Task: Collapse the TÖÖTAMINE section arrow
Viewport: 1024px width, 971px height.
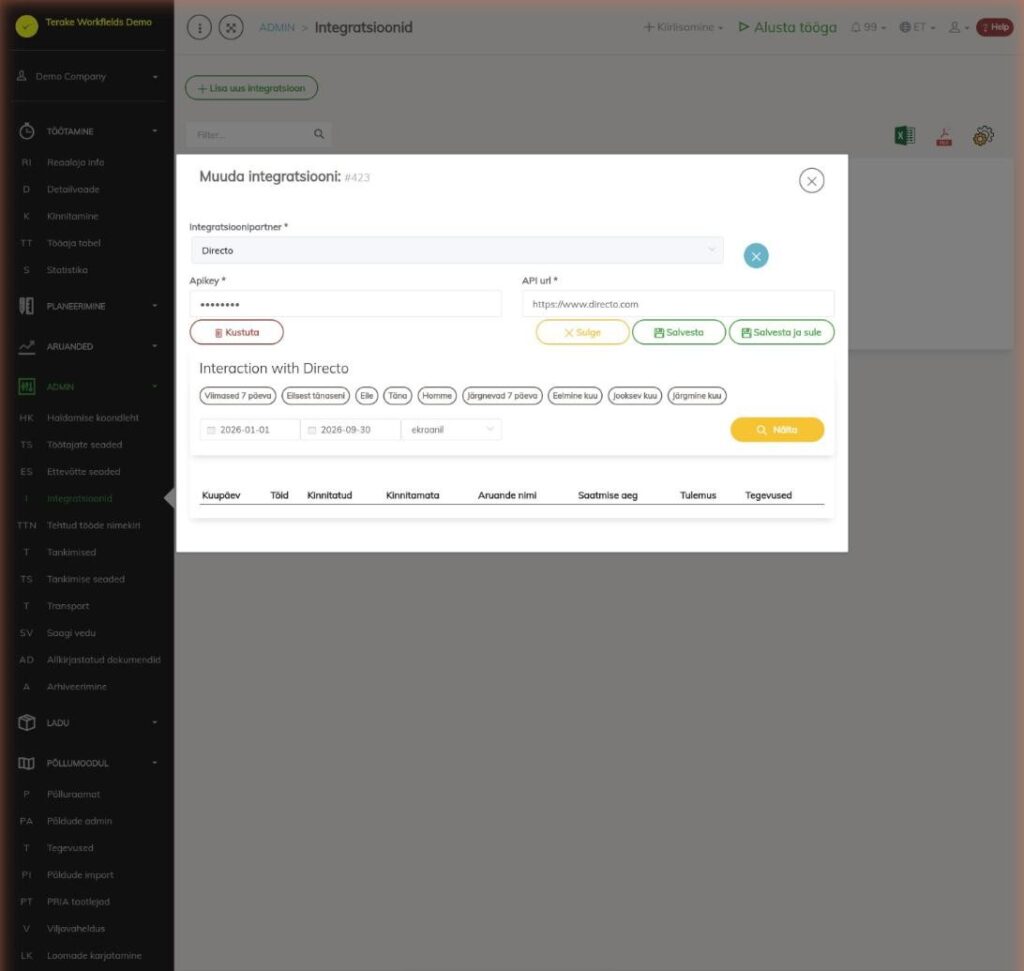Action: coord(155,131)
